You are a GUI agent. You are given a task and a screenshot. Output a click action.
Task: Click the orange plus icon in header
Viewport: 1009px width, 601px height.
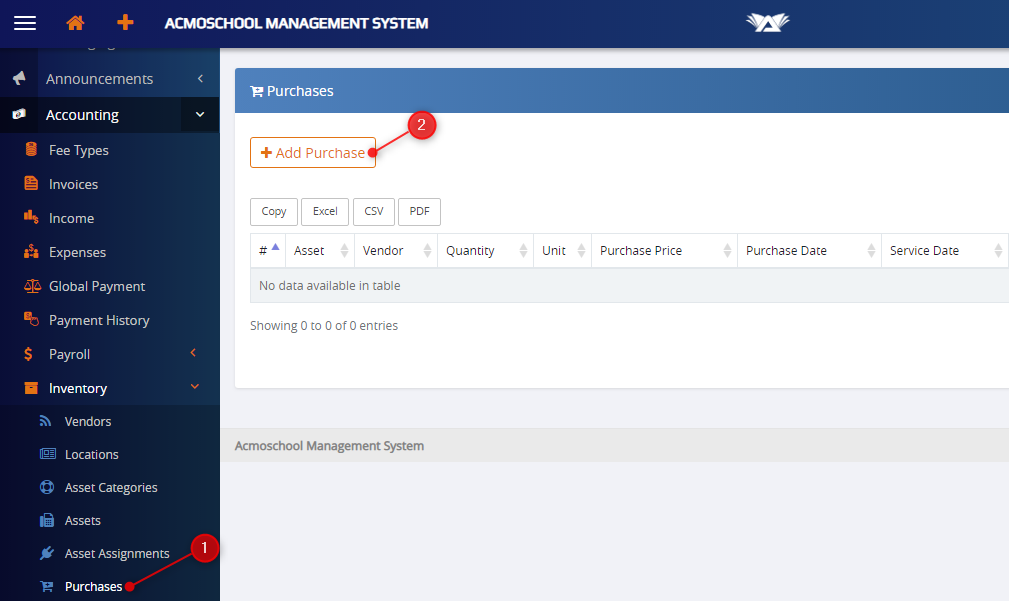click(125, 23)
